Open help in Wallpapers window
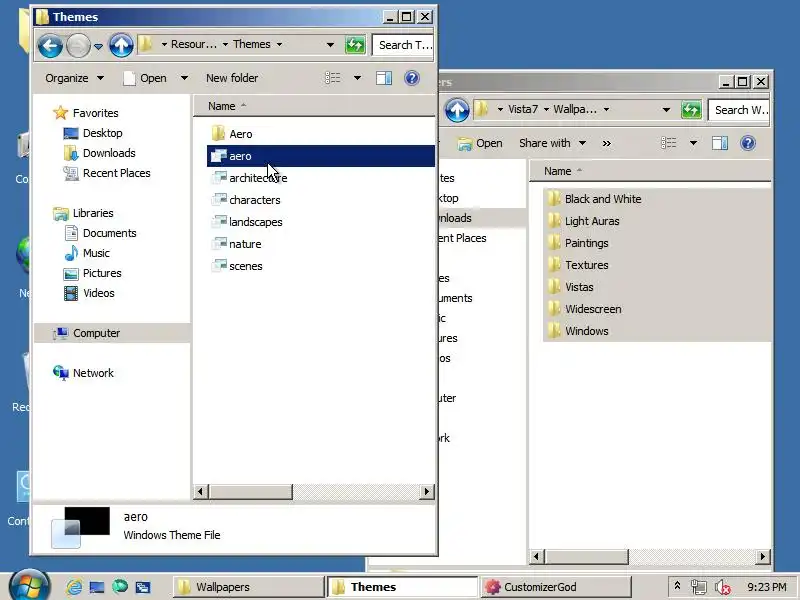This screenshot has width=800, height=600. pos(747,143)
